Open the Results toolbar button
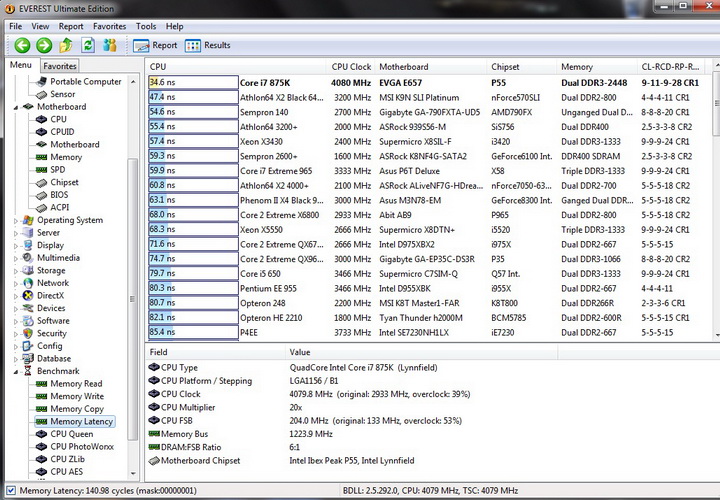 pyautogui.click(x=208, y=45)
